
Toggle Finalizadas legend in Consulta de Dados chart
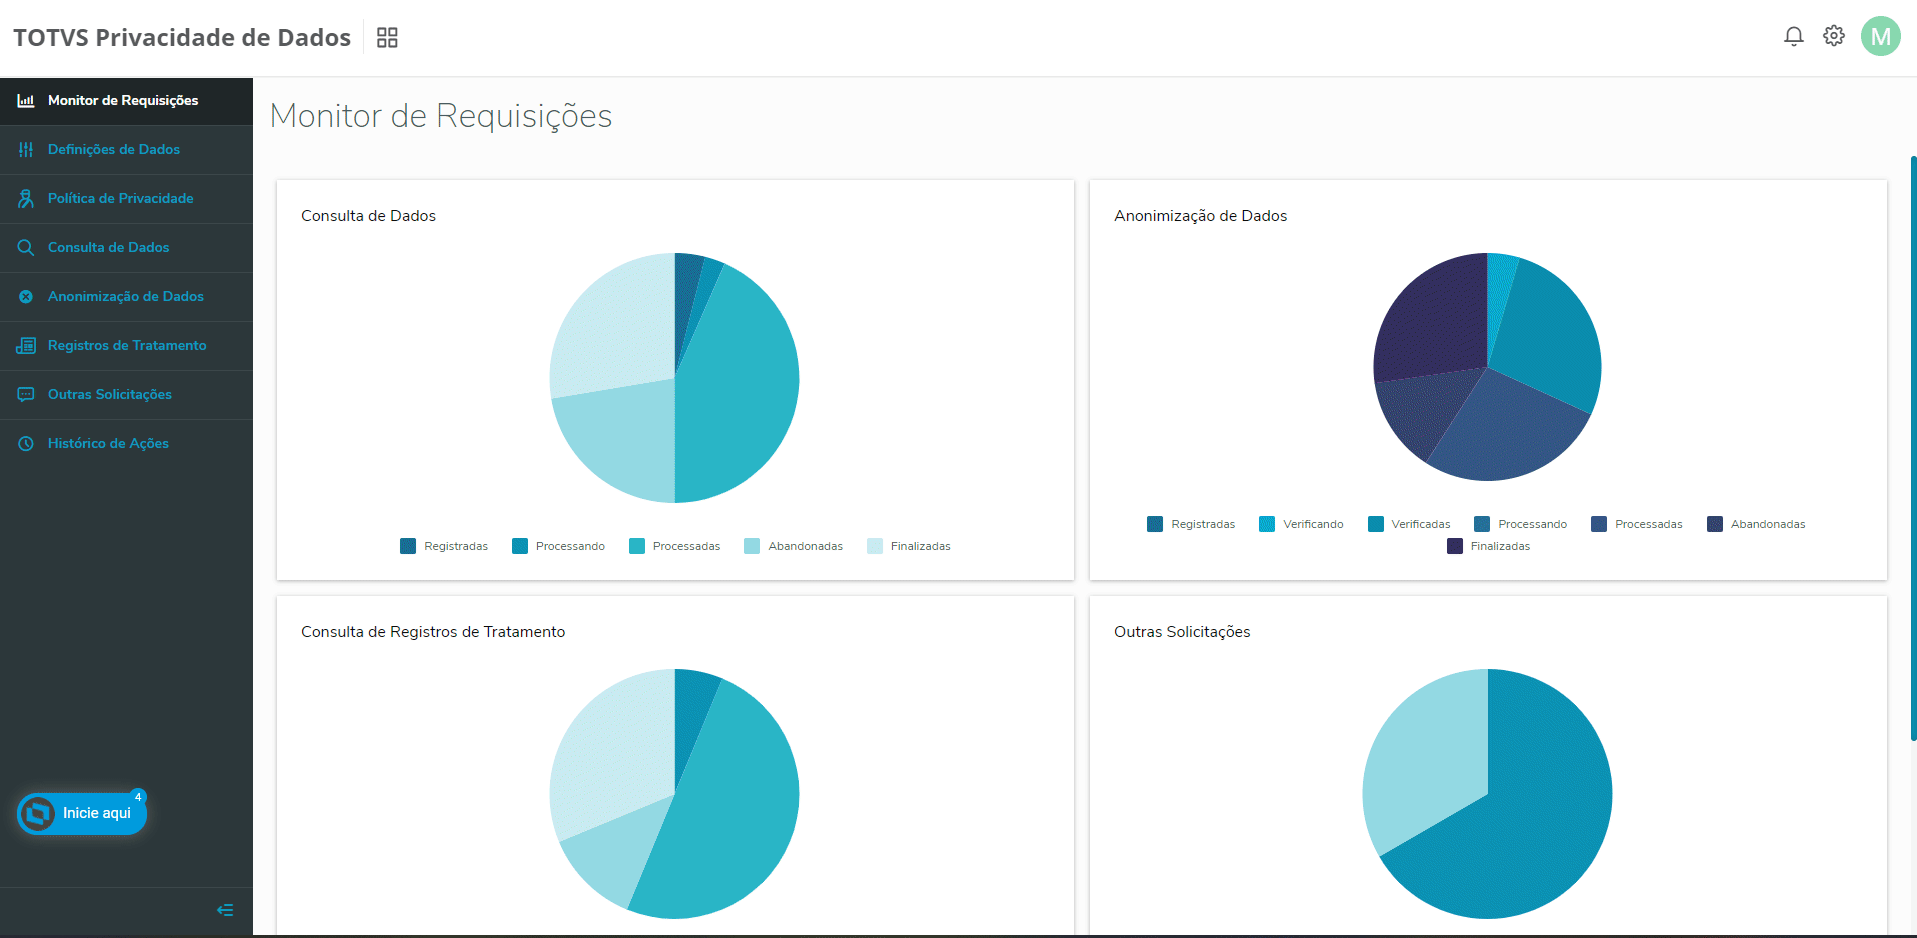908,546
